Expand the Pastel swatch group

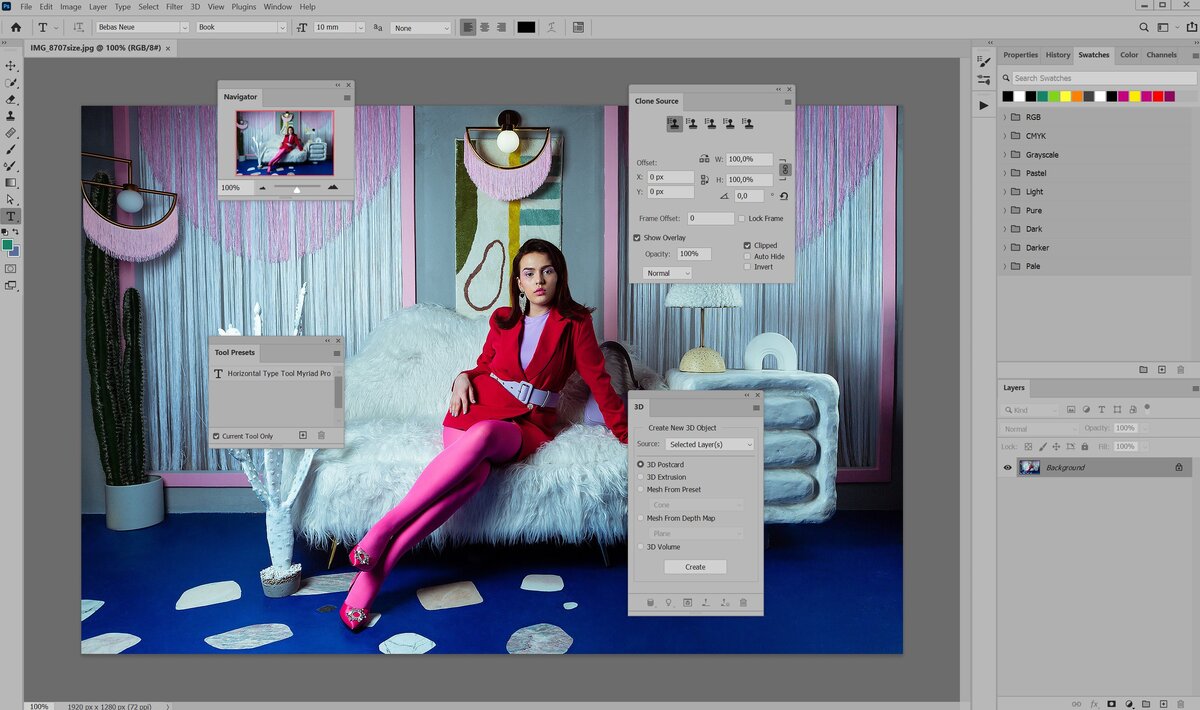1005,173
